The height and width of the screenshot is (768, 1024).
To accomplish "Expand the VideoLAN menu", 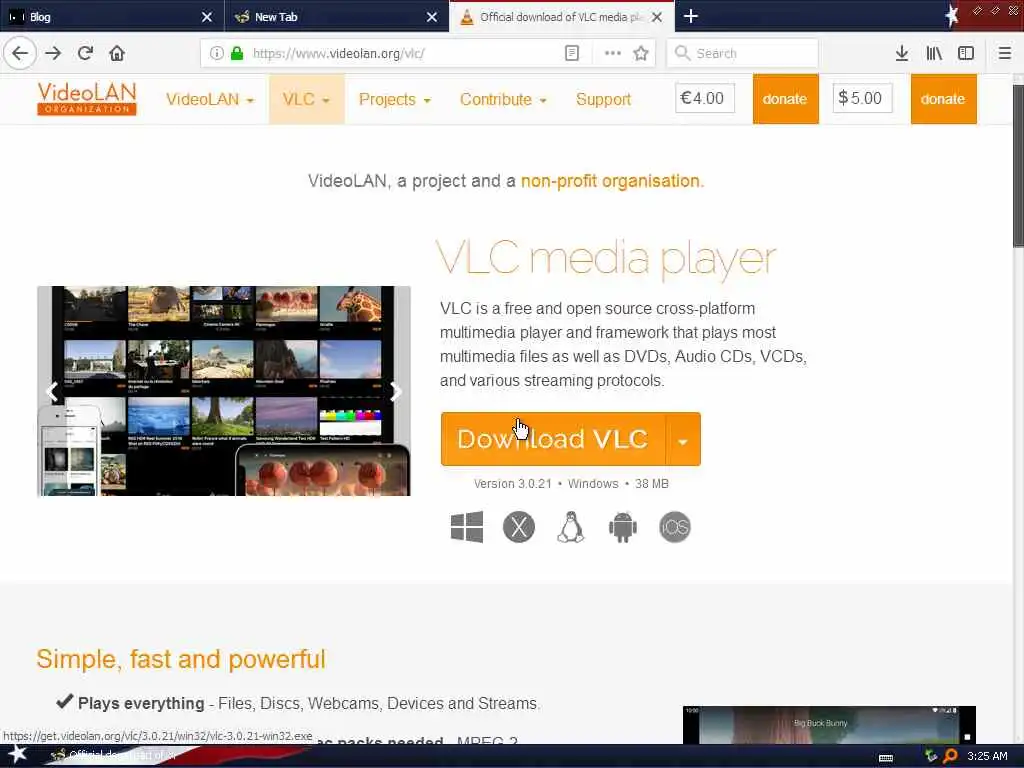I will tap(210, 99).
